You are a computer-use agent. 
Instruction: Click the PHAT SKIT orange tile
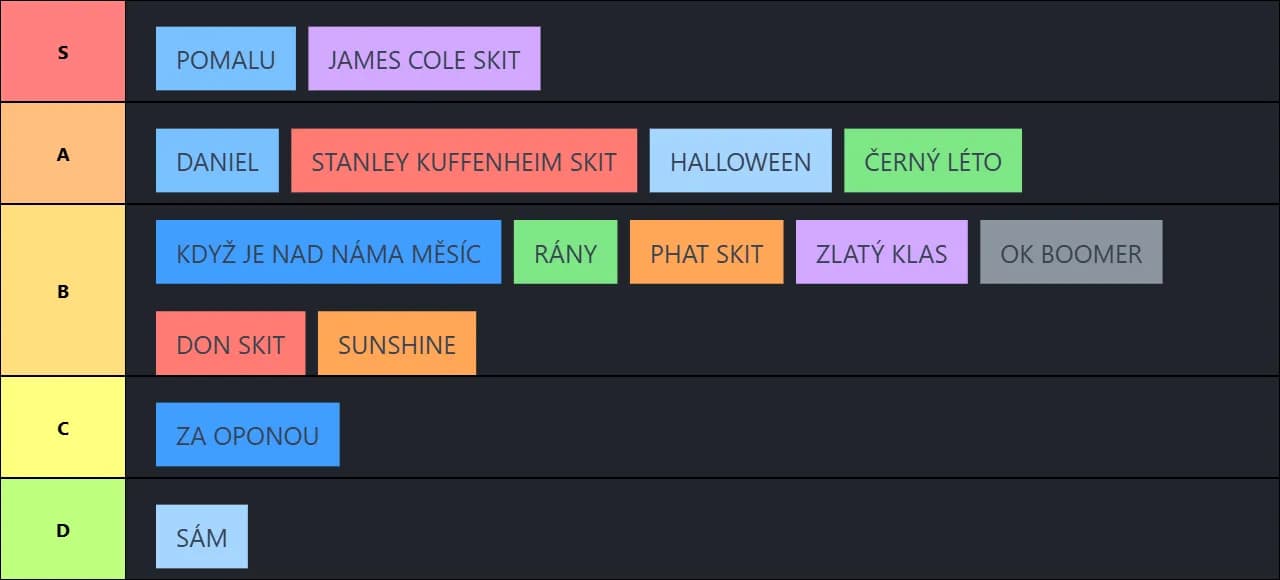(x=706, y=252)
